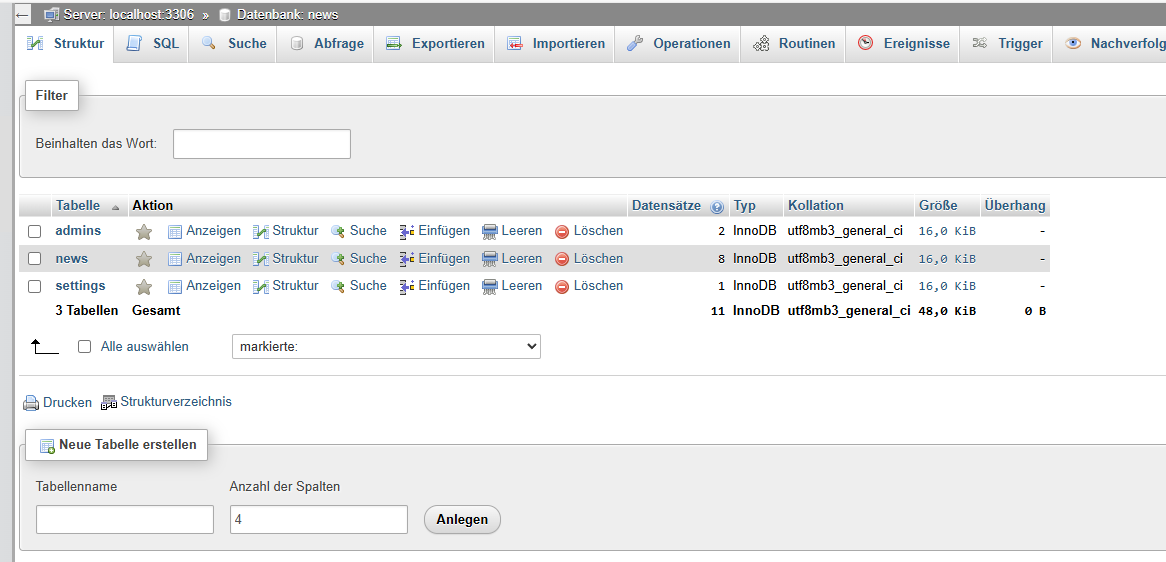Open the Strukturverzeichnis link

[x=176, y=402]
